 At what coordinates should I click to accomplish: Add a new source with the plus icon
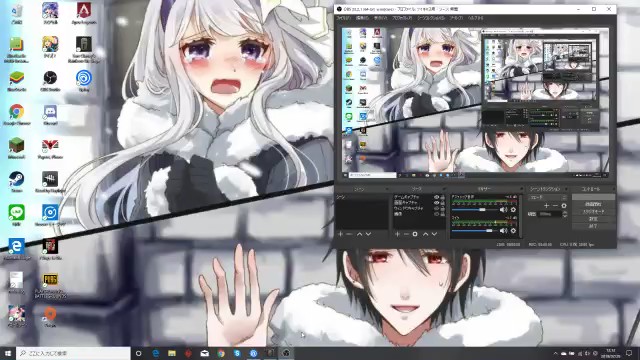click(x=398, y=234)
